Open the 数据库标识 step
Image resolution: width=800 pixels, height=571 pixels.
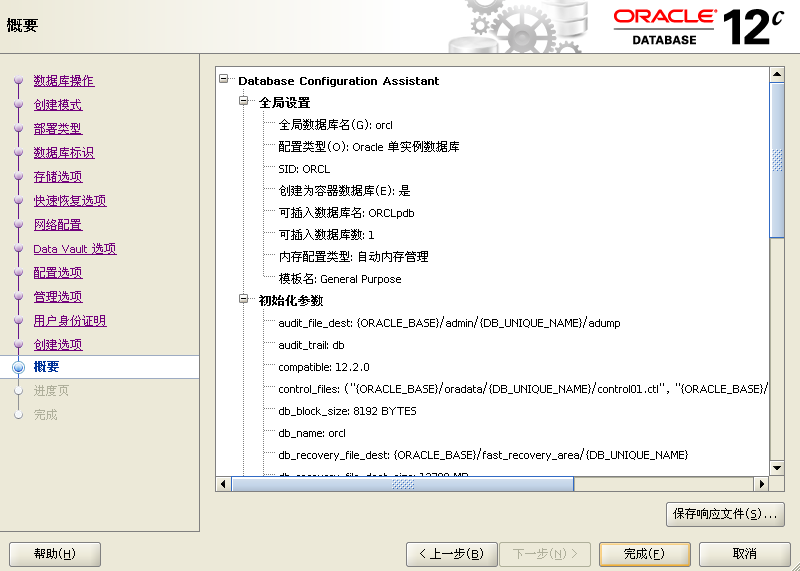pyautogui.click(x=64, y=153)
